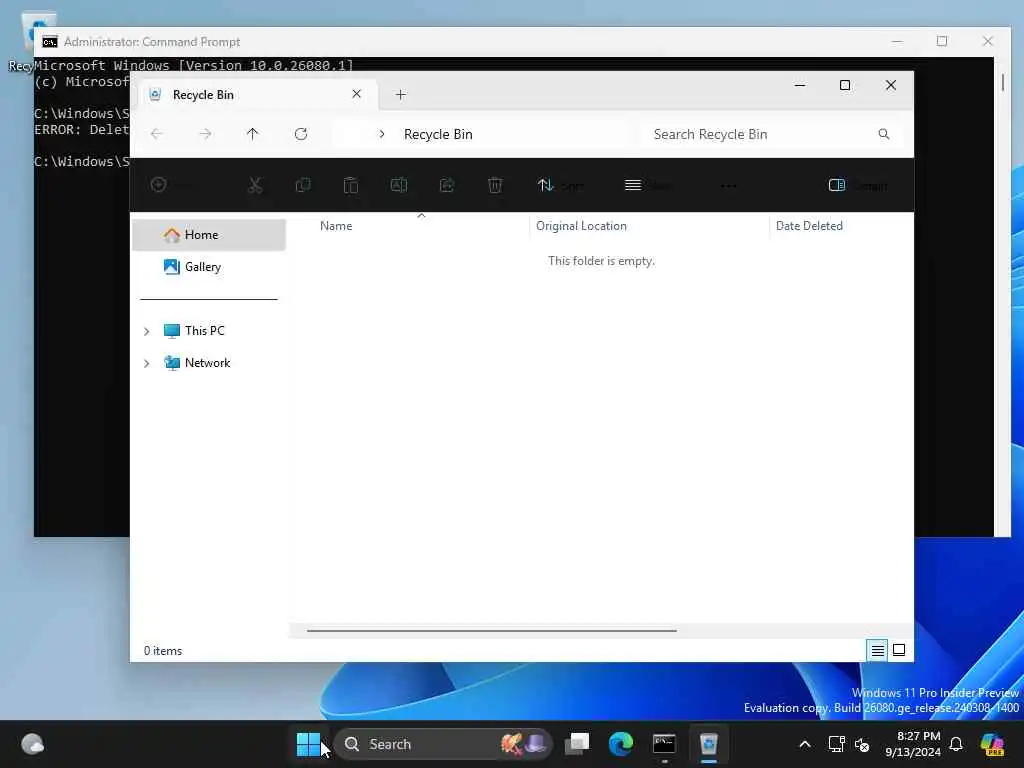This screenshot has width=1024, height=768.
Task: Open the Sort options menu
Action: (561, 185)
